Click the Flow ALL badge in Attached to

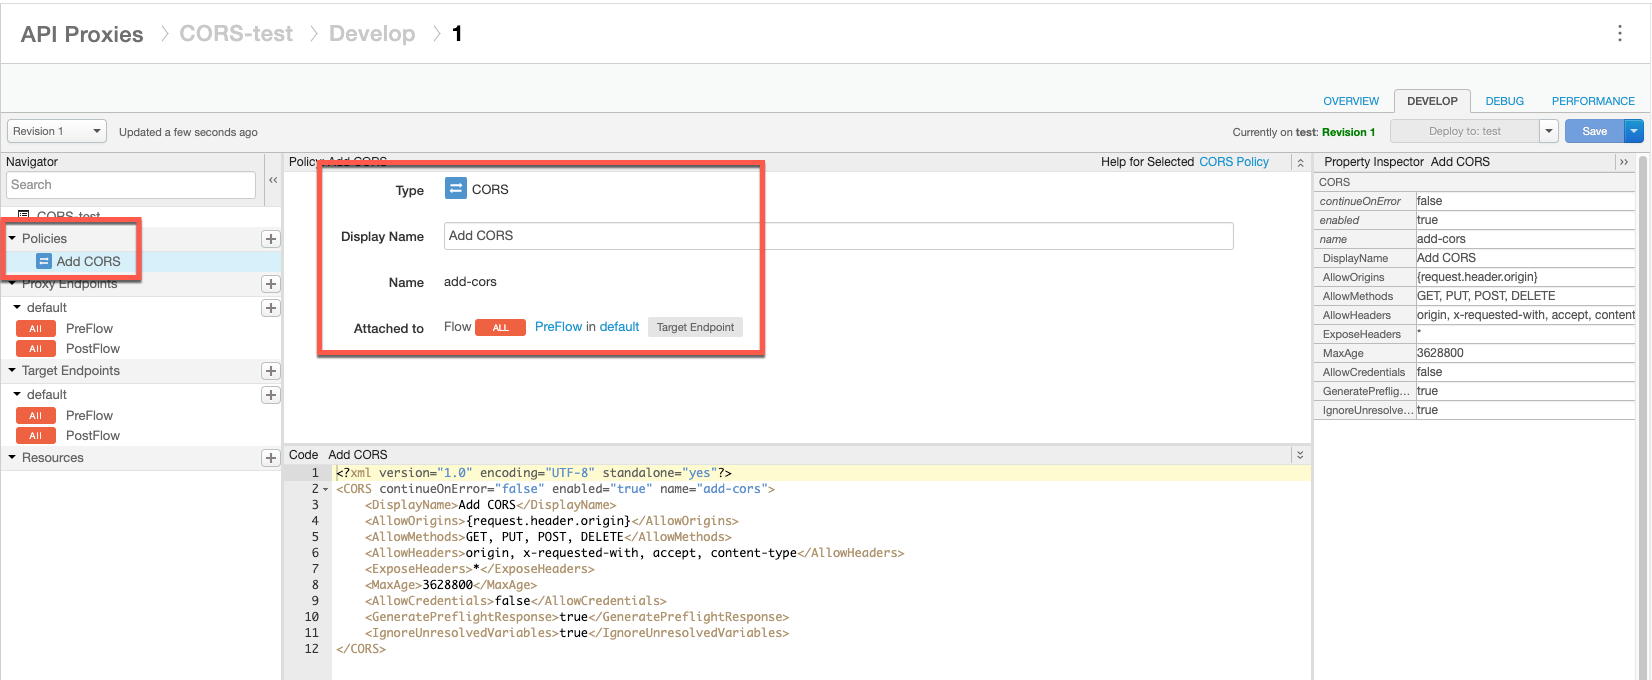500,327
